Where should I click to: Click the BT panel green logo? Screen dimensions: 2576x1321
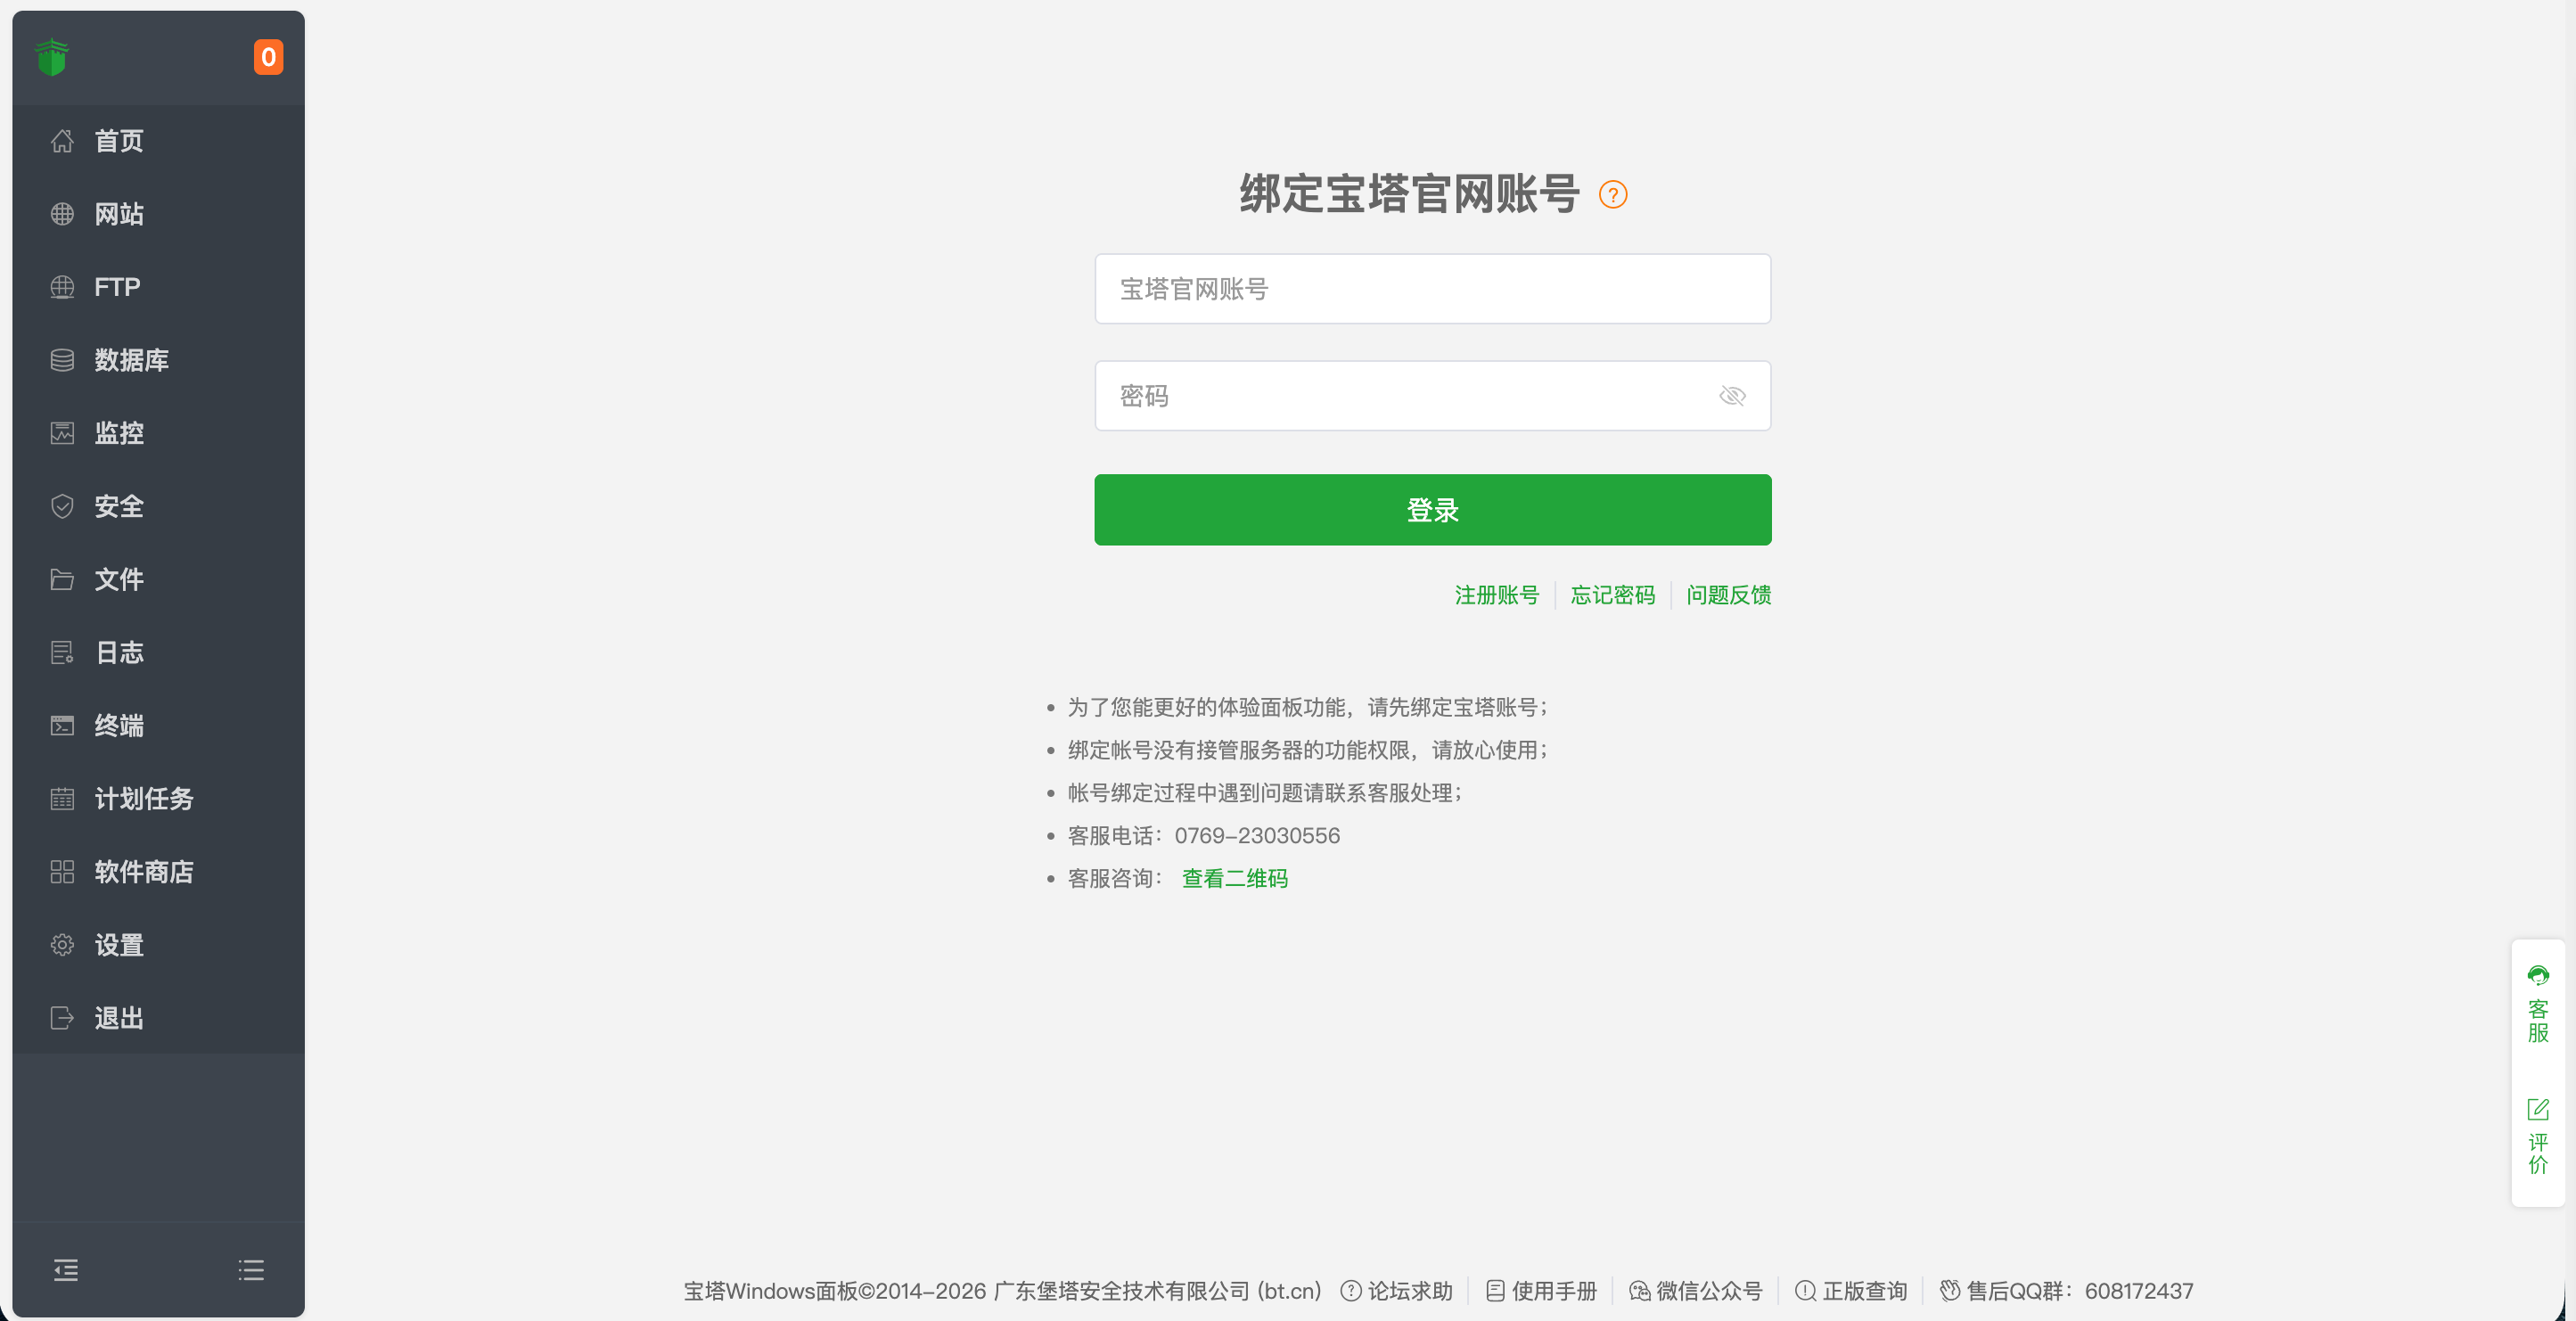52,57
